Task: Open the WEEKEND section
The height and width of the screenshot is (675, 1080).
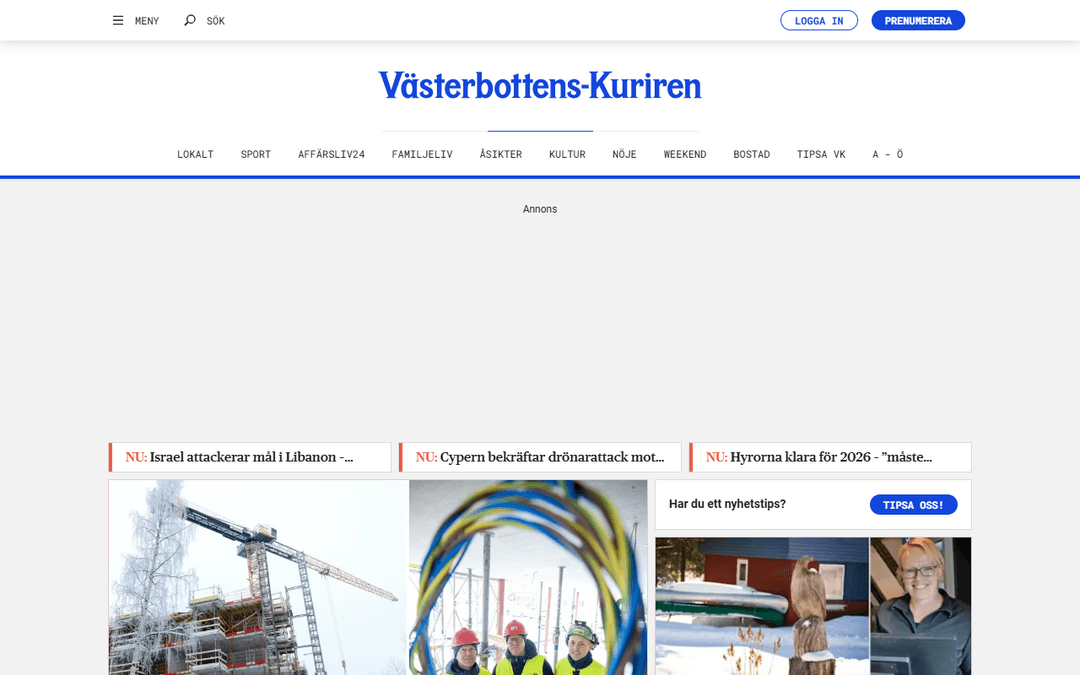Action: click(x=685, y=154)
